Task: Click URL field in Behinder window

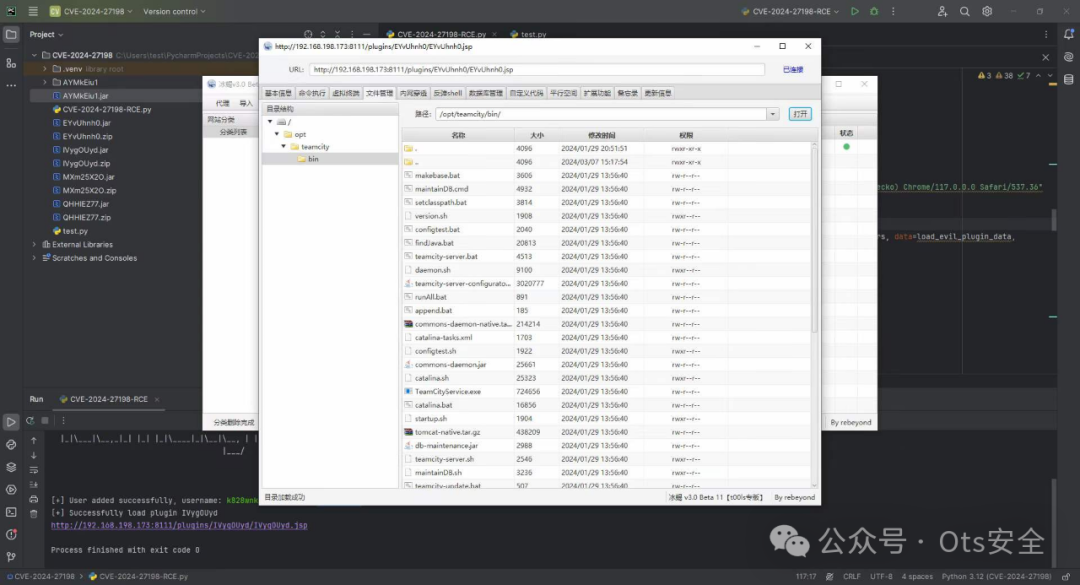Action: point(537,70)
